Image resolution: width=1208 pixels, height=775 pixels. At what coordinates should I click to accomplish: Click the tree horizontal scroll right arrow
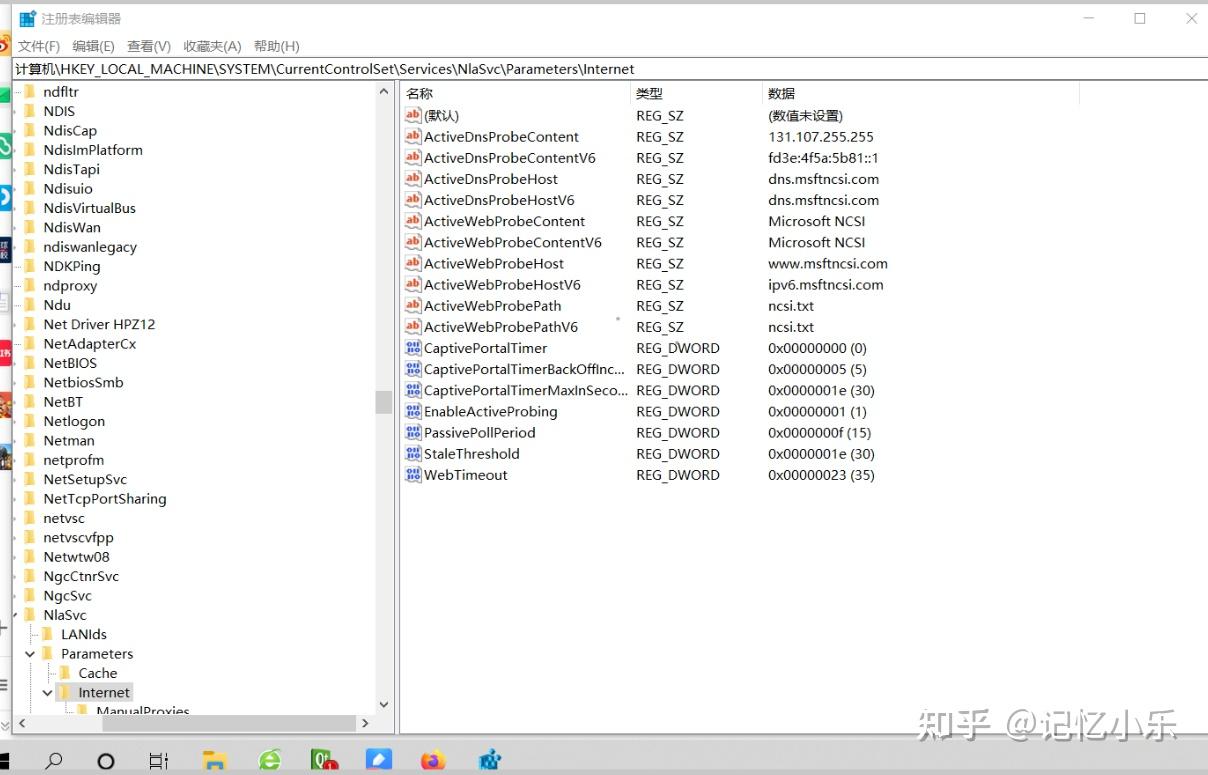(x=365, y=723)
